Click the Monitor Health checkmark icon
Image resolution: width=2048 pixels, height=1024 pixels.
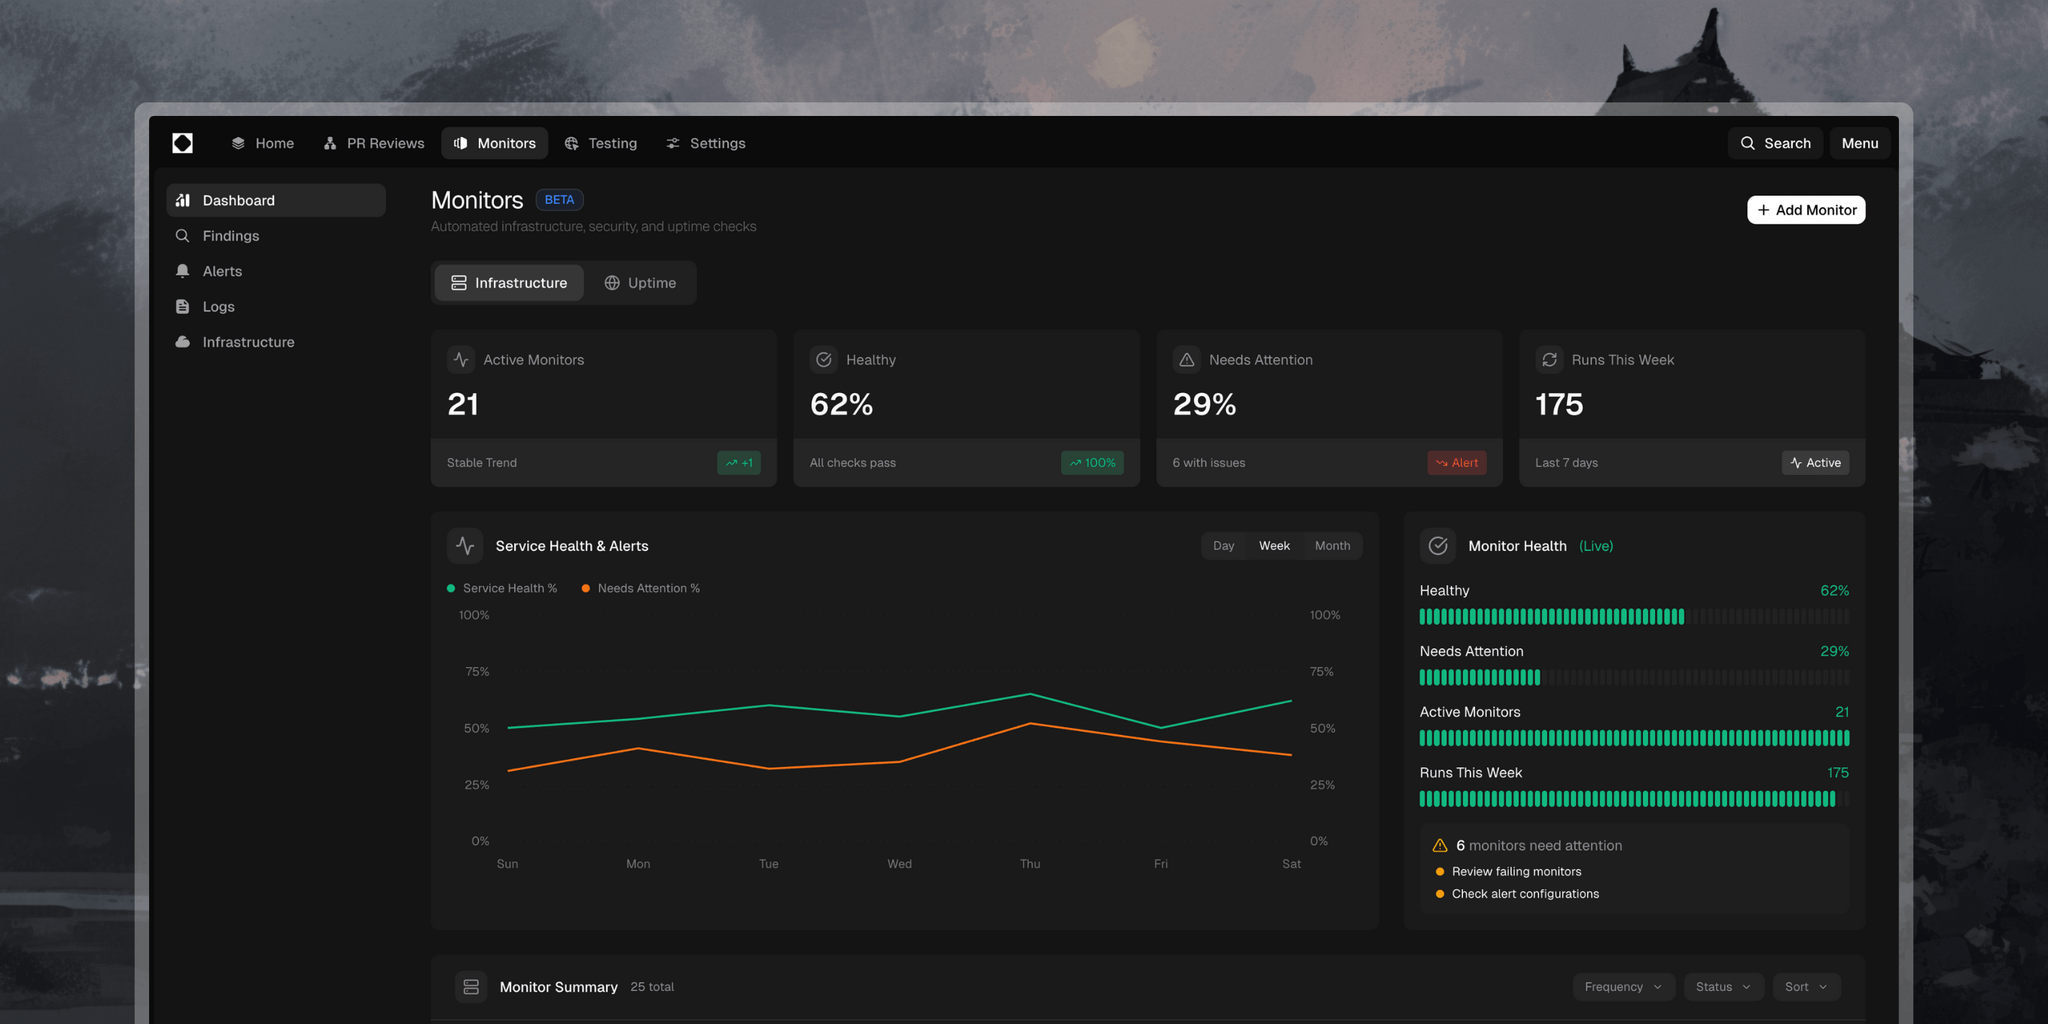[1437, 545]
